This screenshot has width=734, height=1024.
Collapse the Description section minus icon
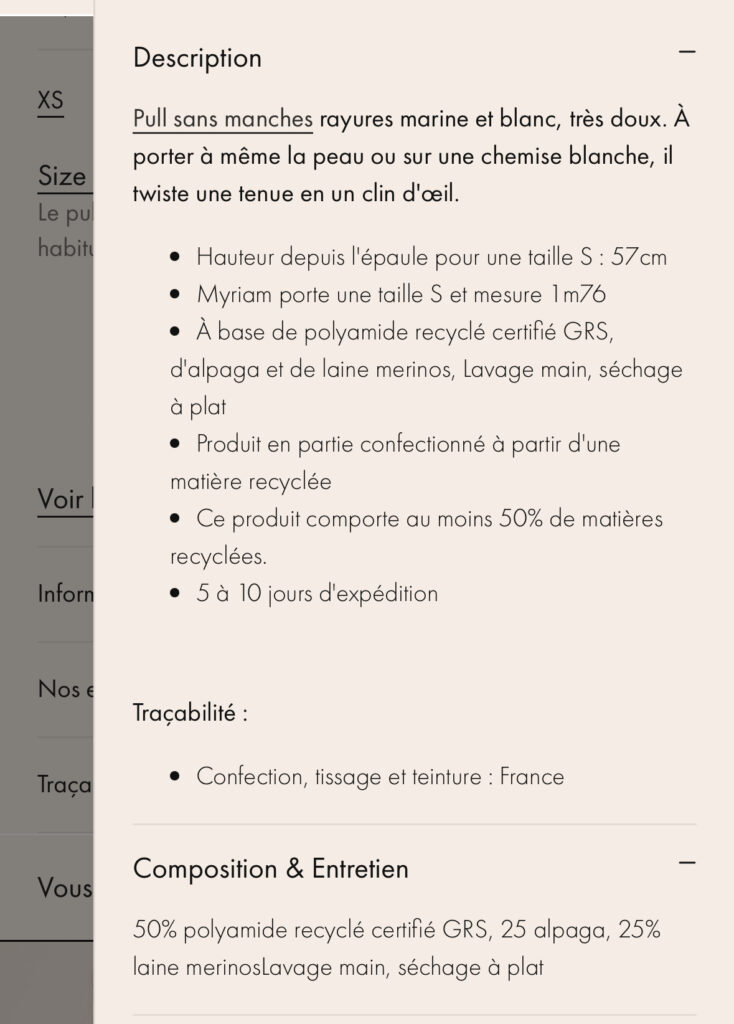click(686, 51)
